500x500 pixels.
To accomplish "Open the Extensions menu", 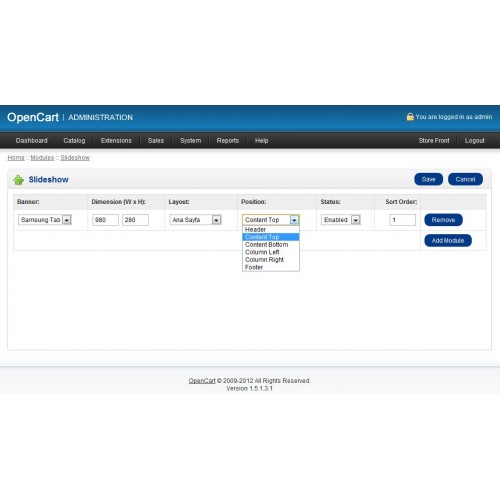I will pyautogui.click(x=116, y=141).
